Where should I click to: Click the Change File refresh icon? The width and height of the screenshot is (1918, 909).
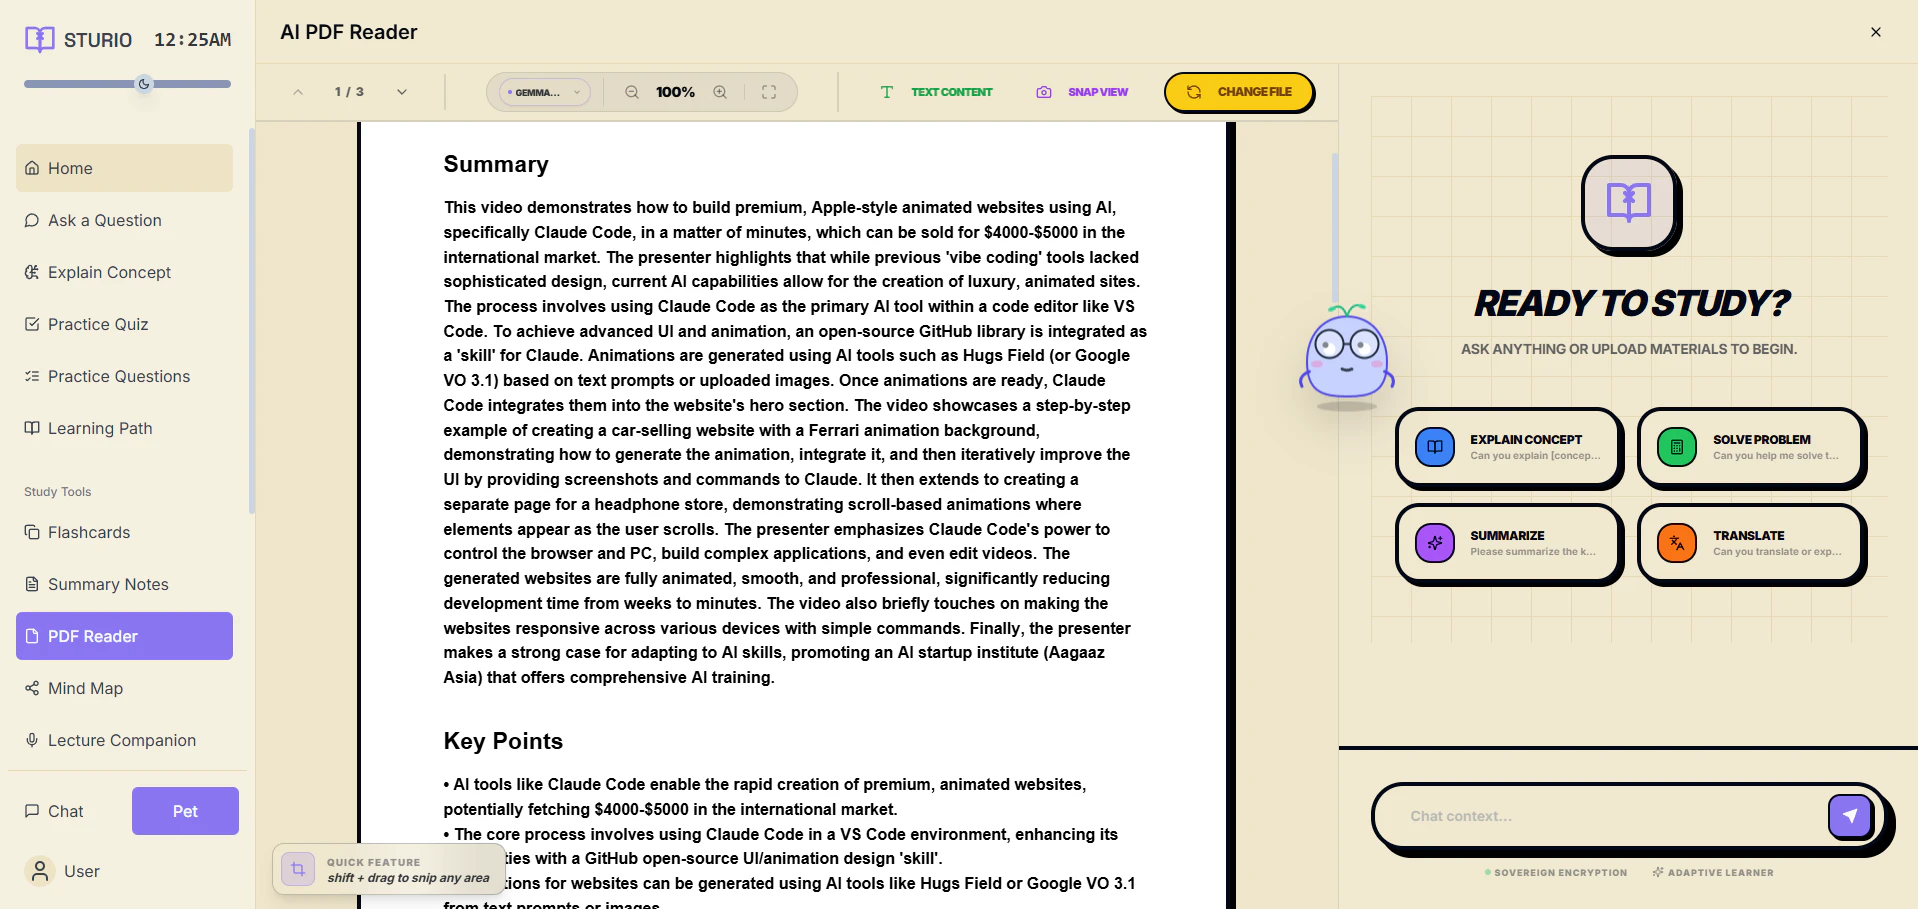(x=1194, y=92)
